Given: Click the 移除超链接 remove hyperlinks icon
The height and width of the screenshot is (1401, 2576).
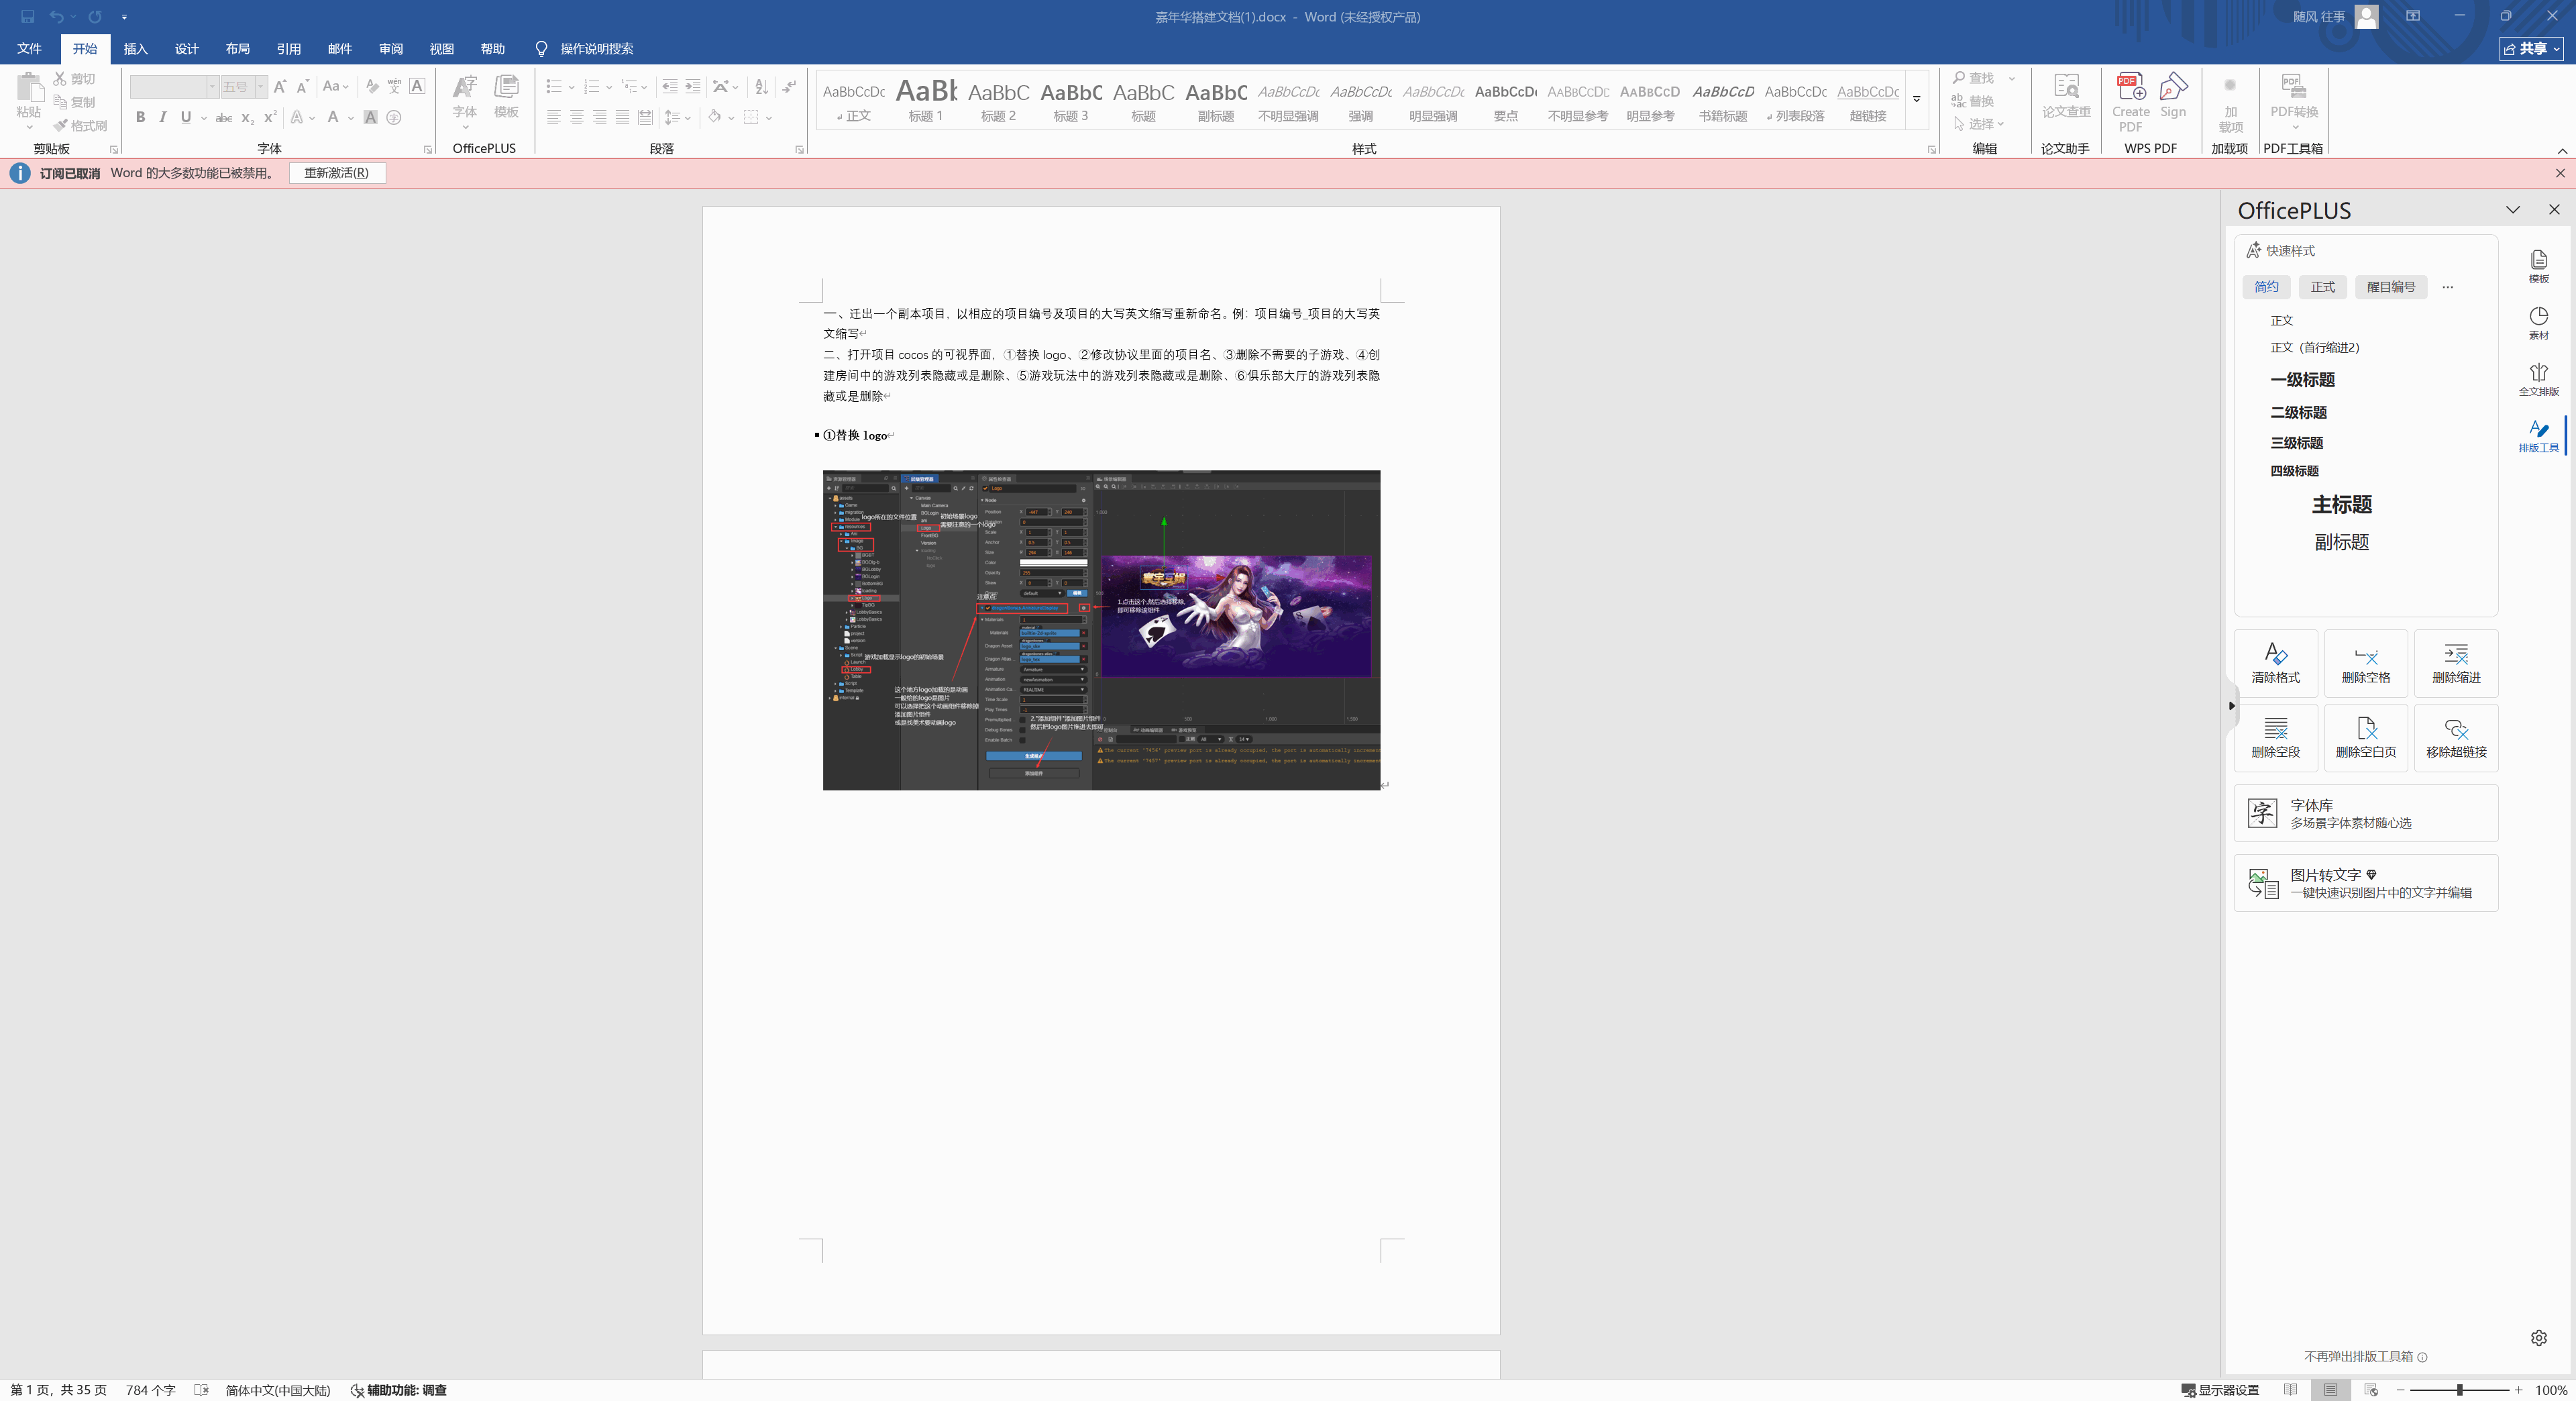Looking at the screenshot, I should pos(2455,737).
